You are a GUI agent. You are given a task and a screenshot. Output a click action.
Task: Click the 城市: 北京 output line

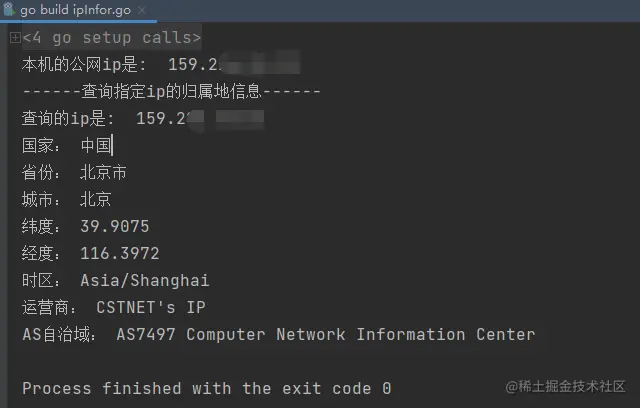(x=67, y=199)
